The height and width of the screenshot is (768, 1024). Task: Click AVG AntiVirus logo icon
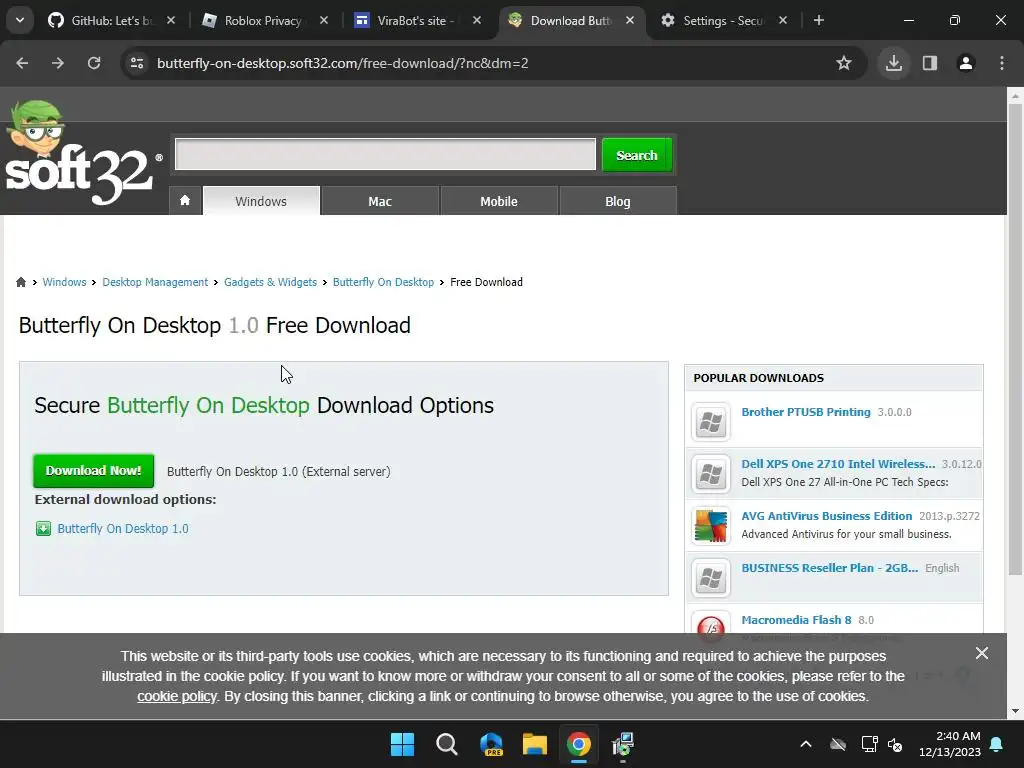click(x=711, y=526)
